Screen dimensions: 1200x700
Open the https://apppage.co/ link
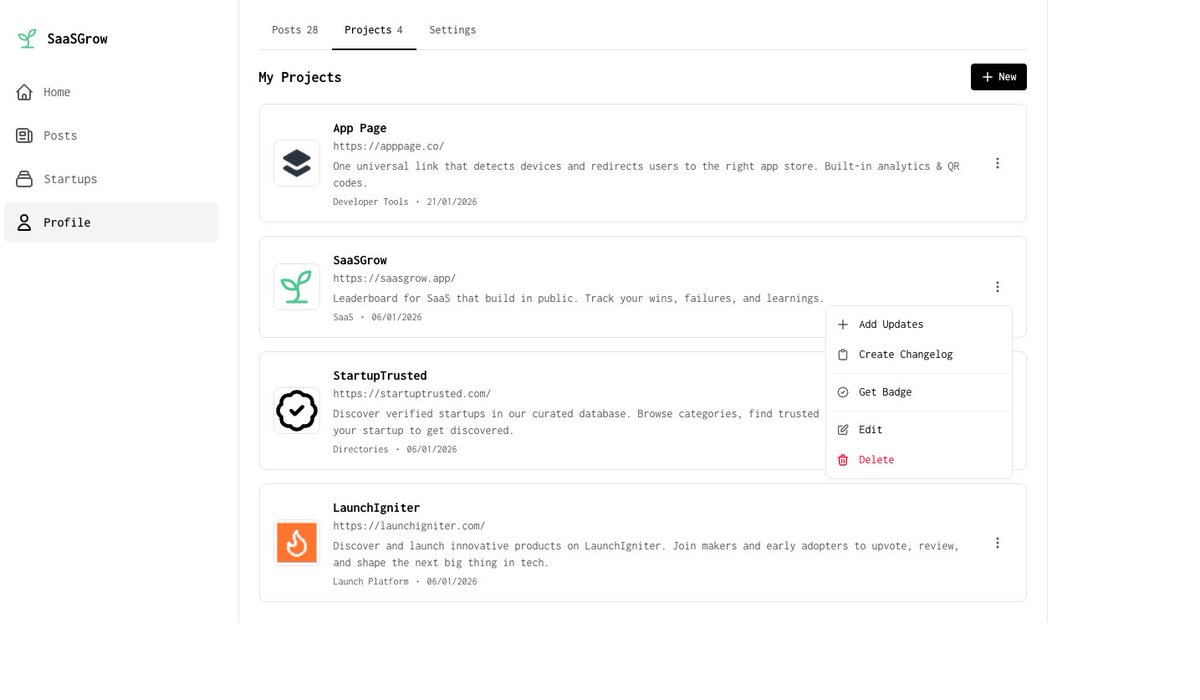[x=388, y=146]
